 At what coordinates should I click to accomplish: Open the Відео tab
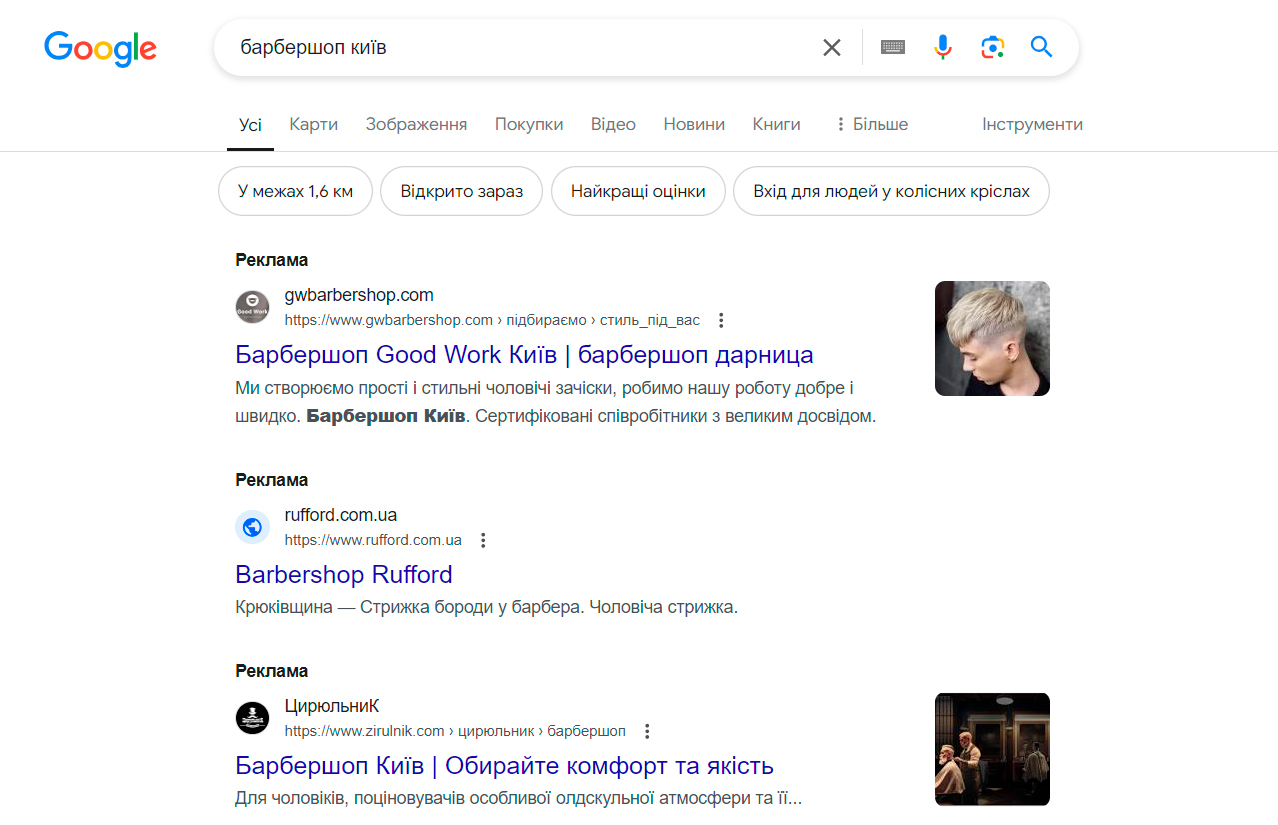[613, 124]
